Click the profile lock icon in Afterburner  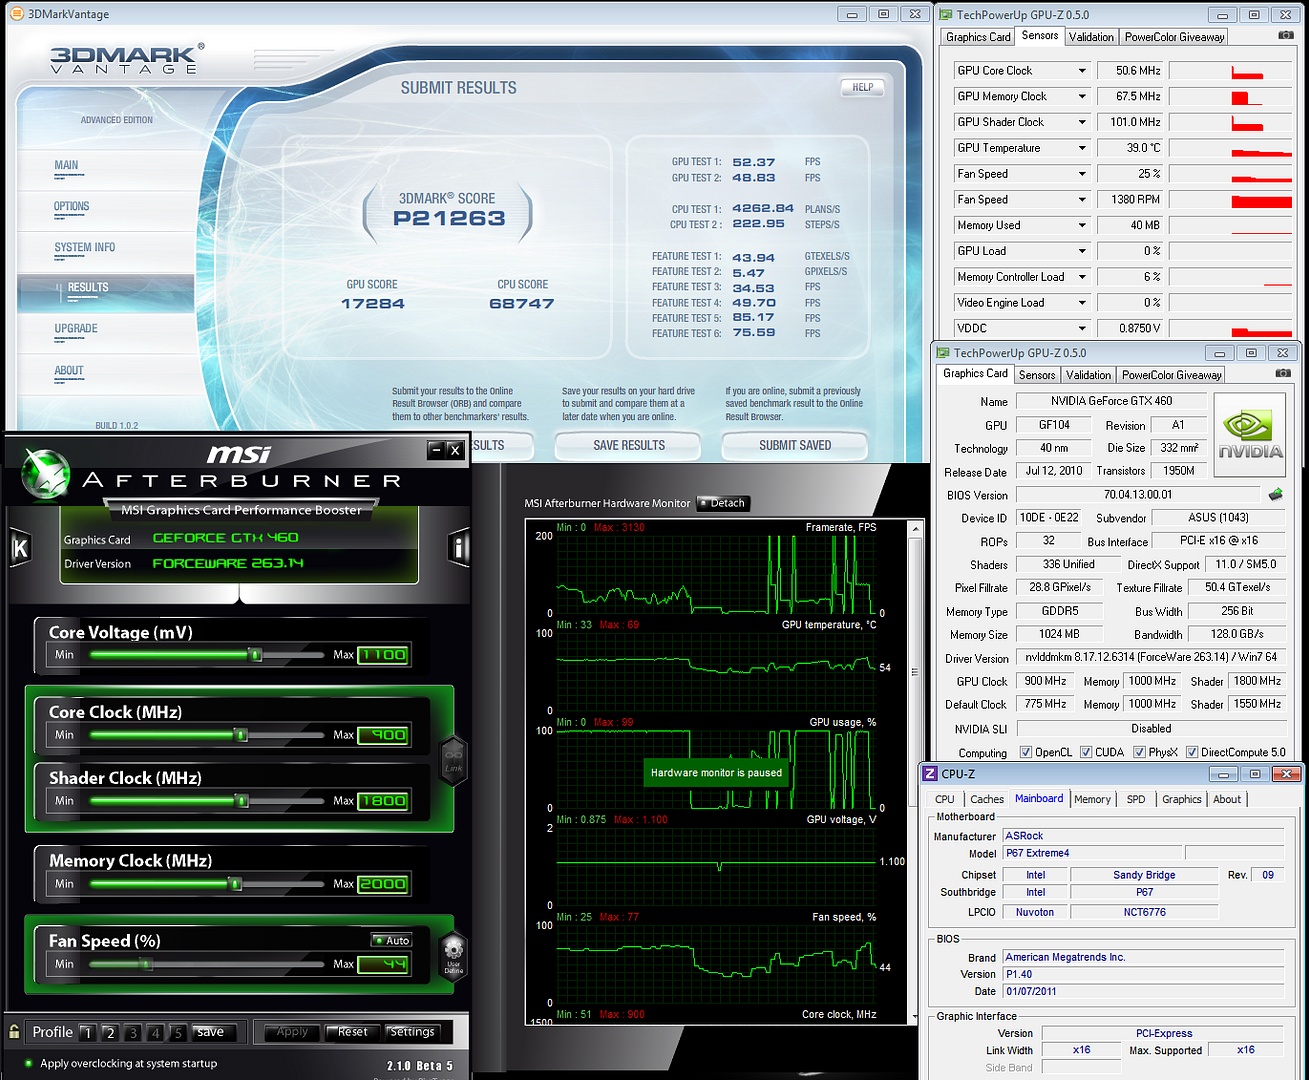click(x=14, y=1031)
